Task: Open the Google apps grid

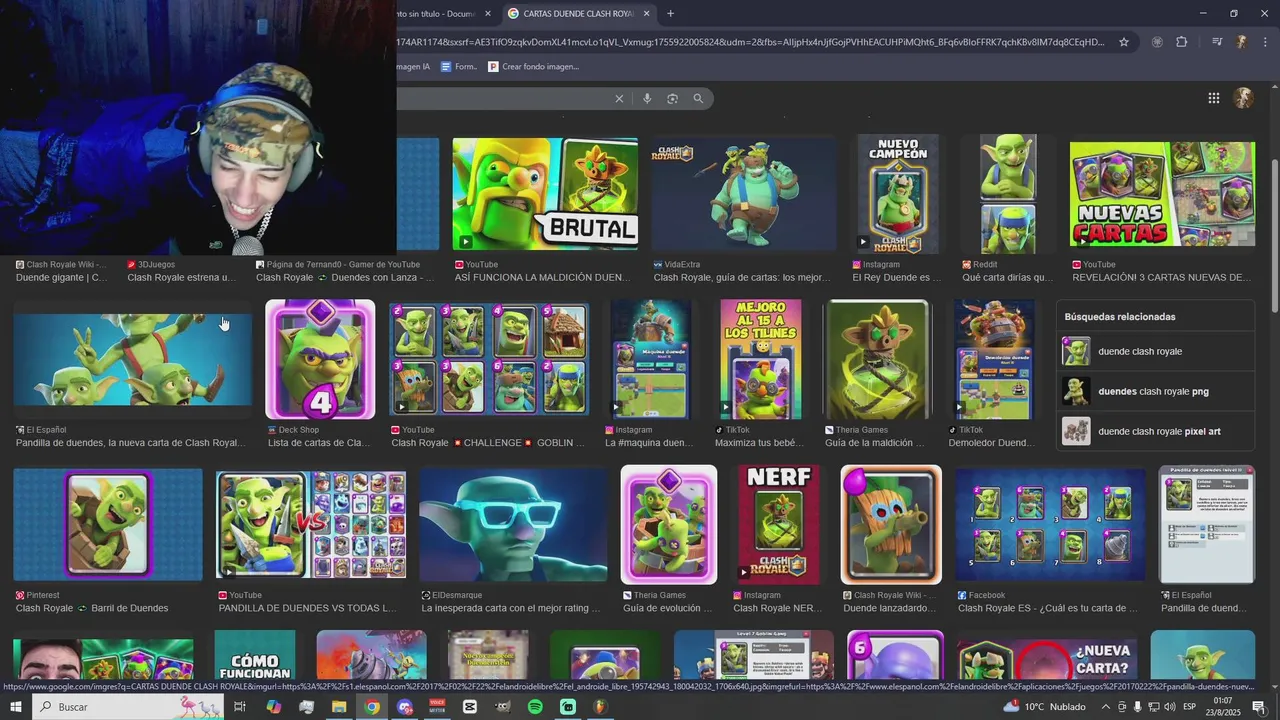Action: pos(1213,98)
